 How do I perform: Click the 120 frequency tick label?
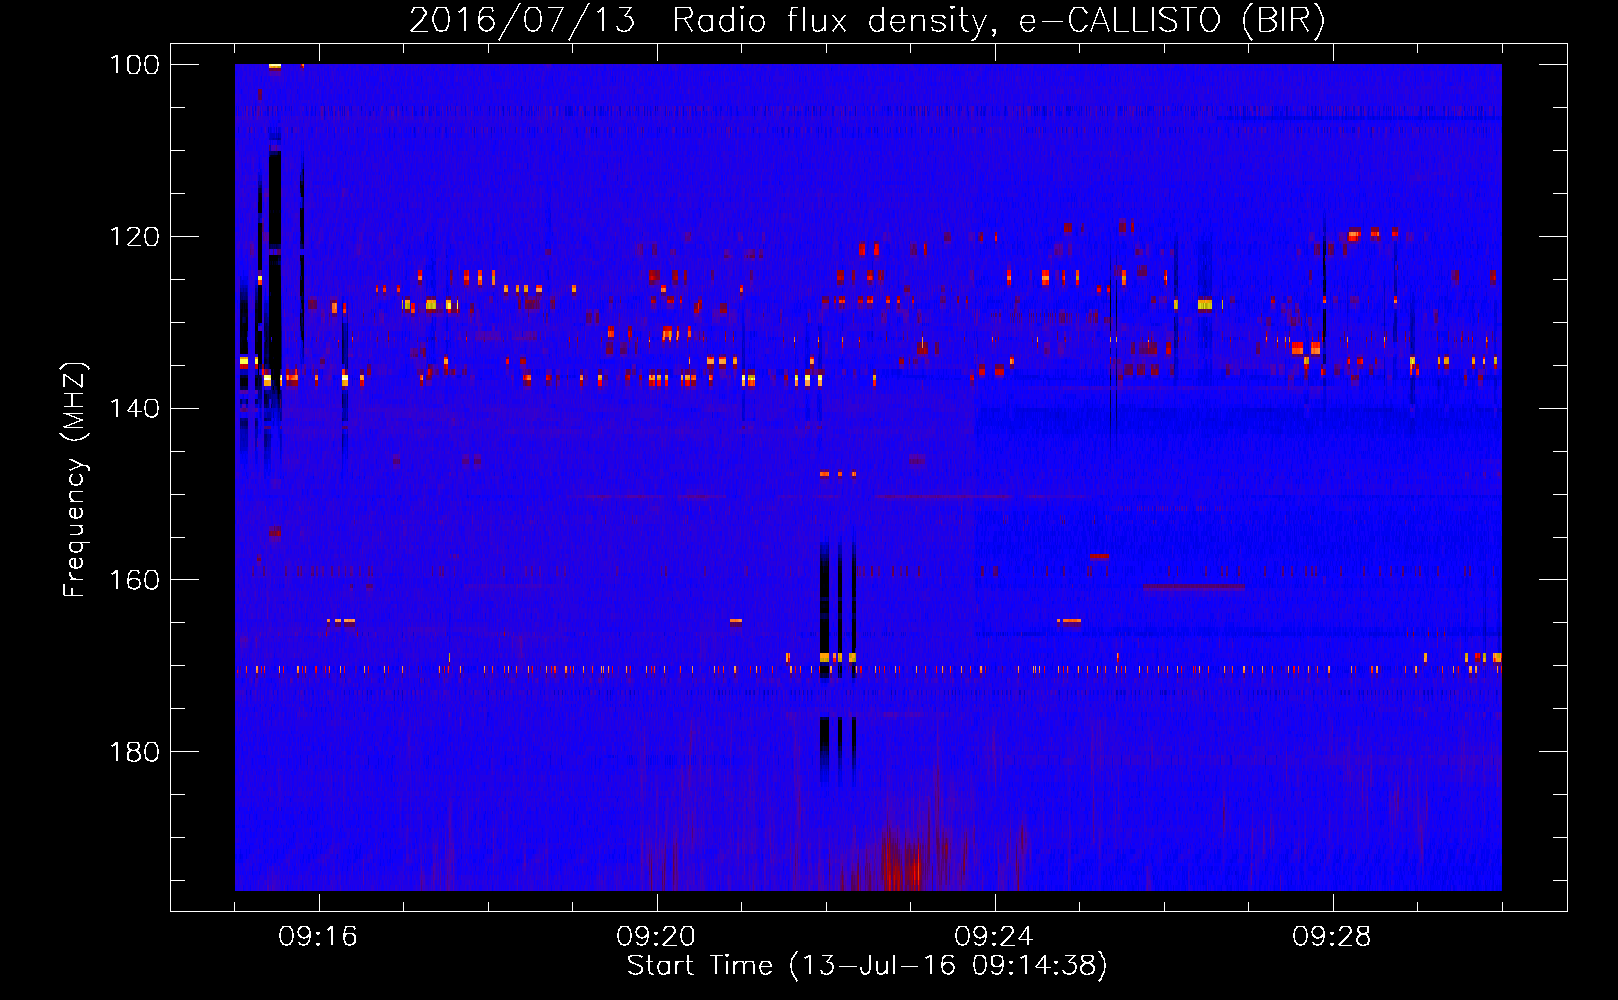click(134, 237)
